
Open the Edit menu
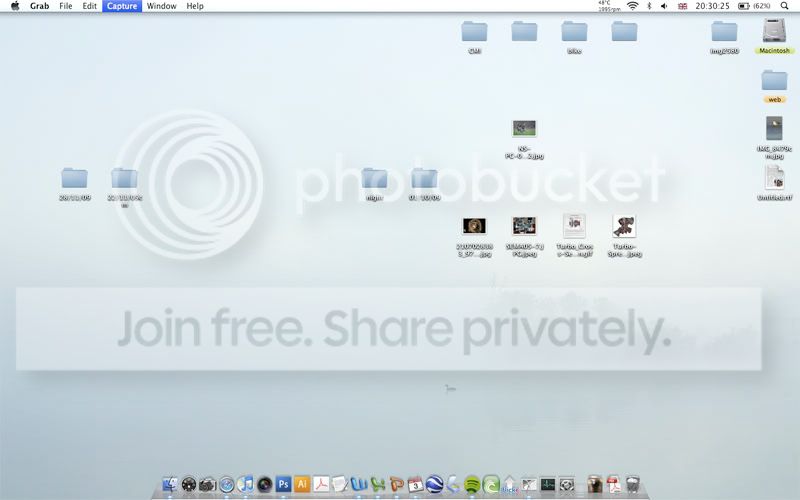click(90, 6)
